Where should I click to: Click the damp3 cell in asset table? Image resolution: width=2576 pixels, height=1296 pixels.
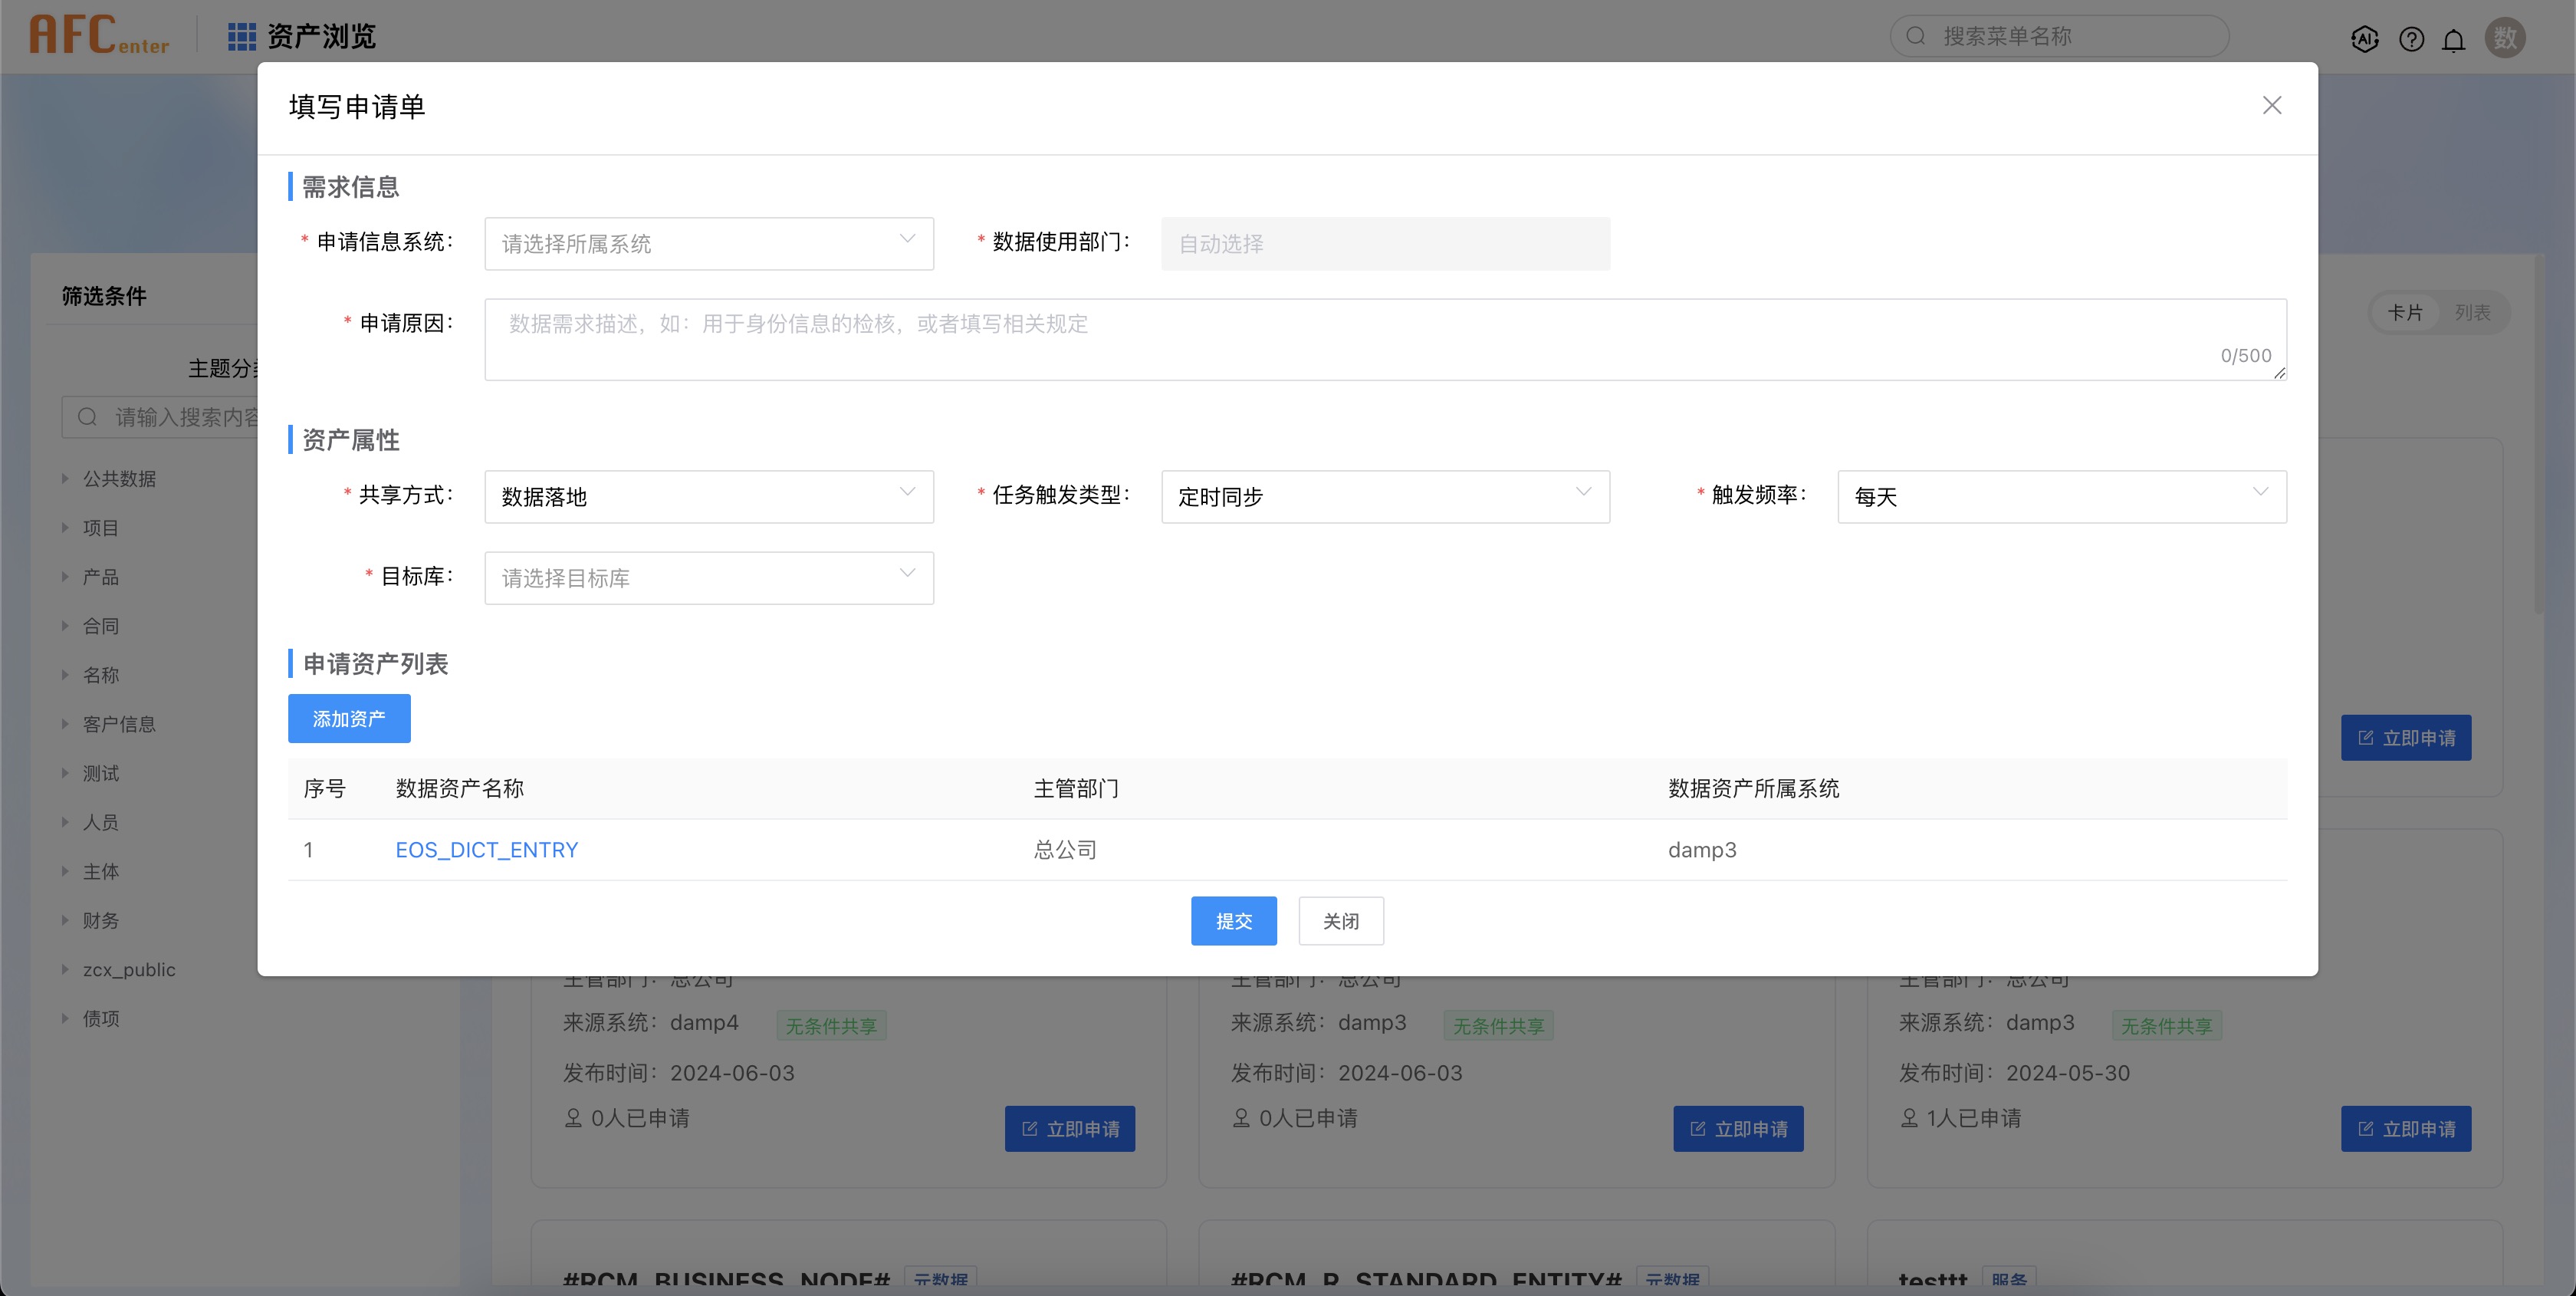1702,850
